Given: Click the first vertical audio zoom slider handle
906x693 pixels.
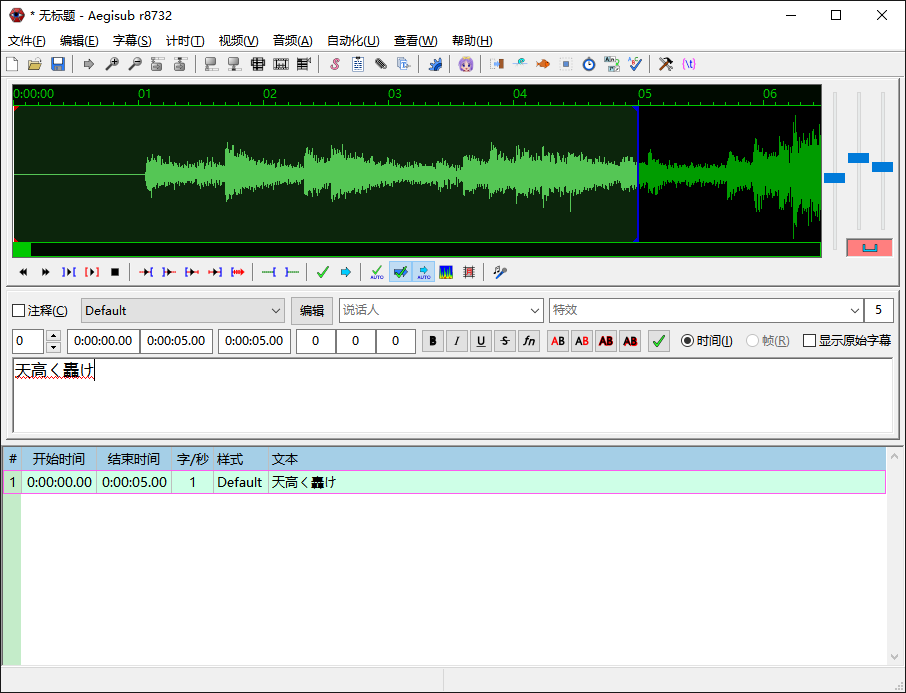Looking at the screenshot, I should point(834,178).
